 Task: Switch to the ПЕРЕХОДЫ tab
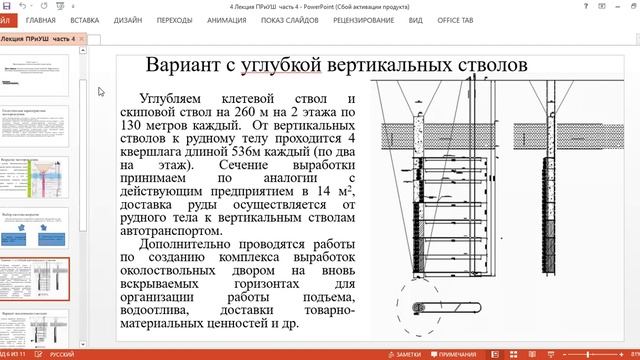tap(174, 20)
